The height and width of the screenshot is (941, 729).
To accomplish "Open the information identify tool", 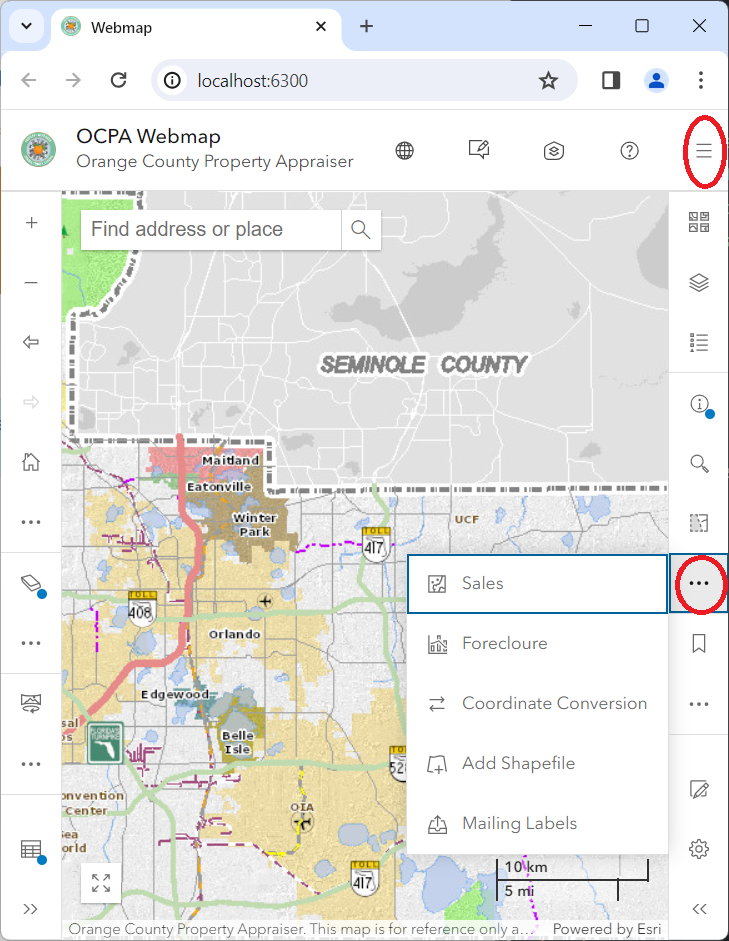I will (699, 403).
